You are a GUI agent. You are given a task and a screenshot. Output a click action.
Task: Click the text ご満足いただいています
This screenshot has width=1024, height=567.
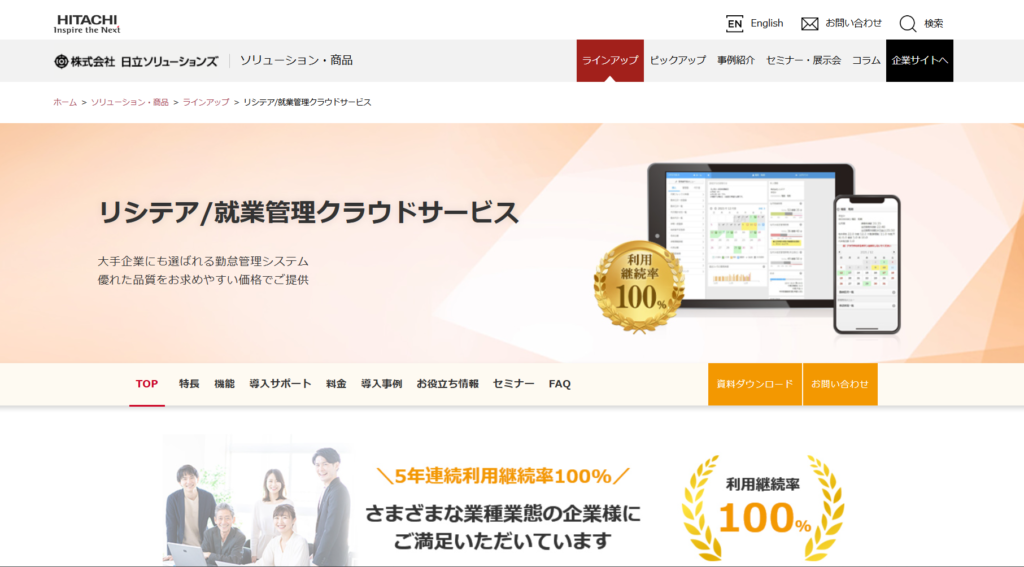click(503, 541)
